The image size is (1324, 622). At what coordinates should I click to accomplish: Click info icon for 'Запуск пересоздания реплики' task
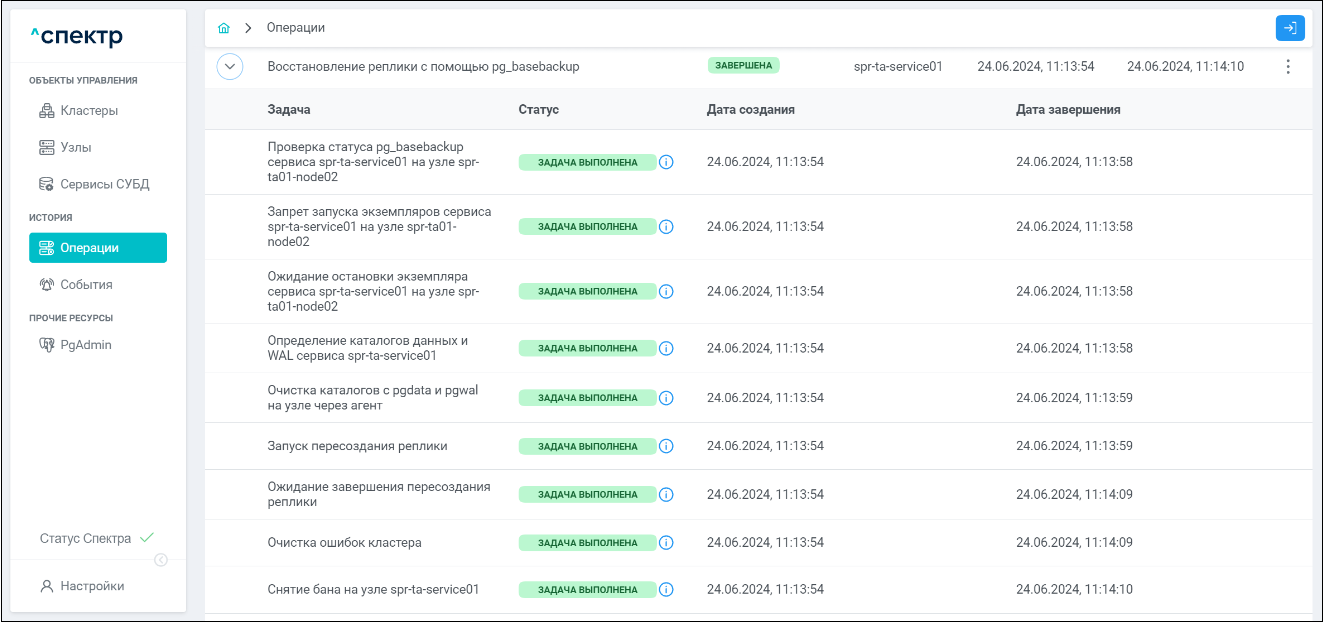tap(666, 446)
